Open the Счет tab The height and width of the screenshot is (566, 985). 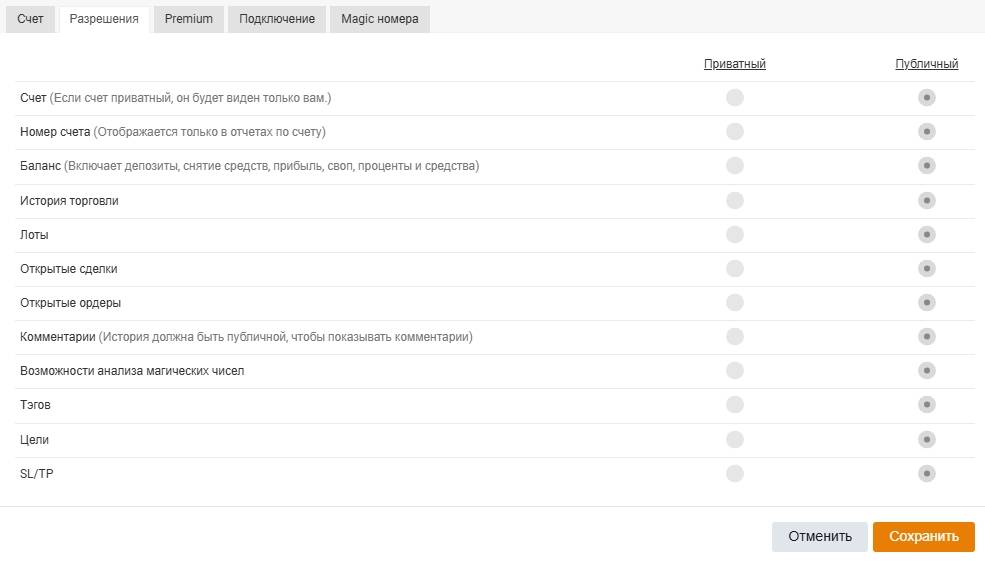point(31,19)
